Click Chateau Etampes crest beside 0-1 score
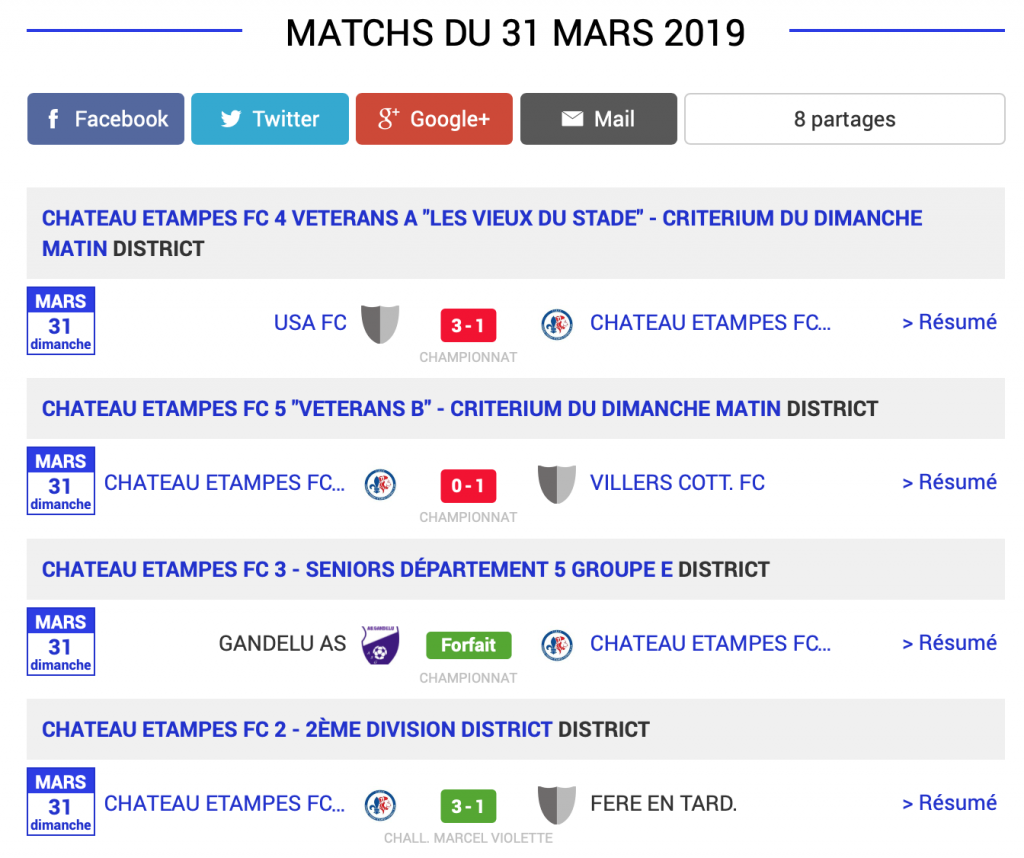 click(x=380, y=484)
